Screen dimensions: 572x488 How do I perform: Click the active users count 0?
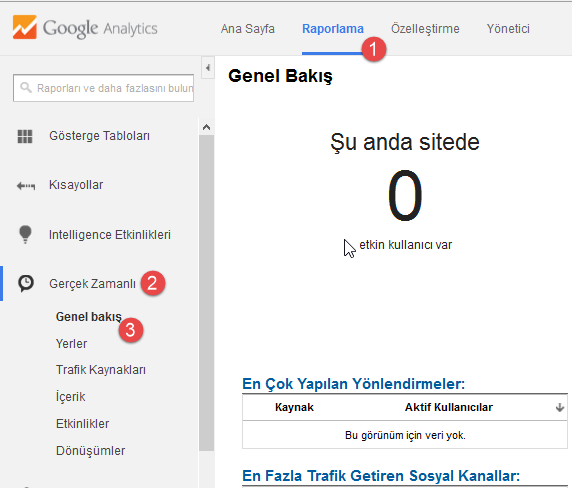click(x=405, y=196)
